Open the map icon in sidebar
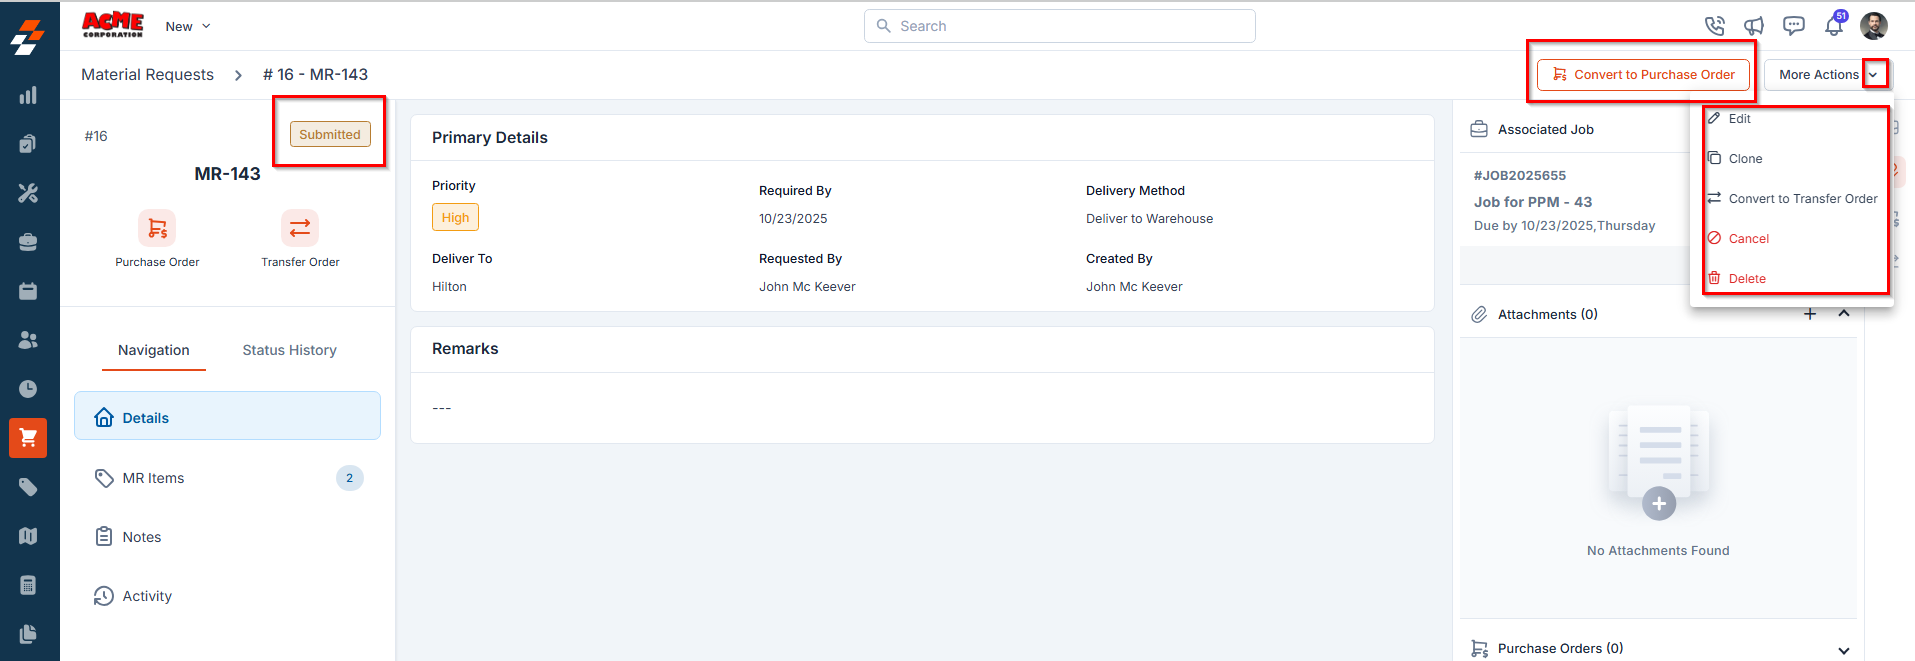 tap(28, 536)
